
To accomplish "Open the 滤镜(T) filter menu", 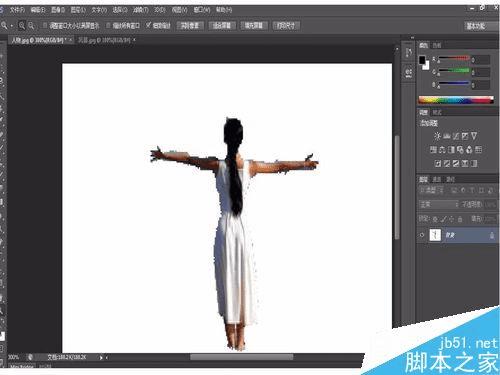I will (x=140, y=10).
